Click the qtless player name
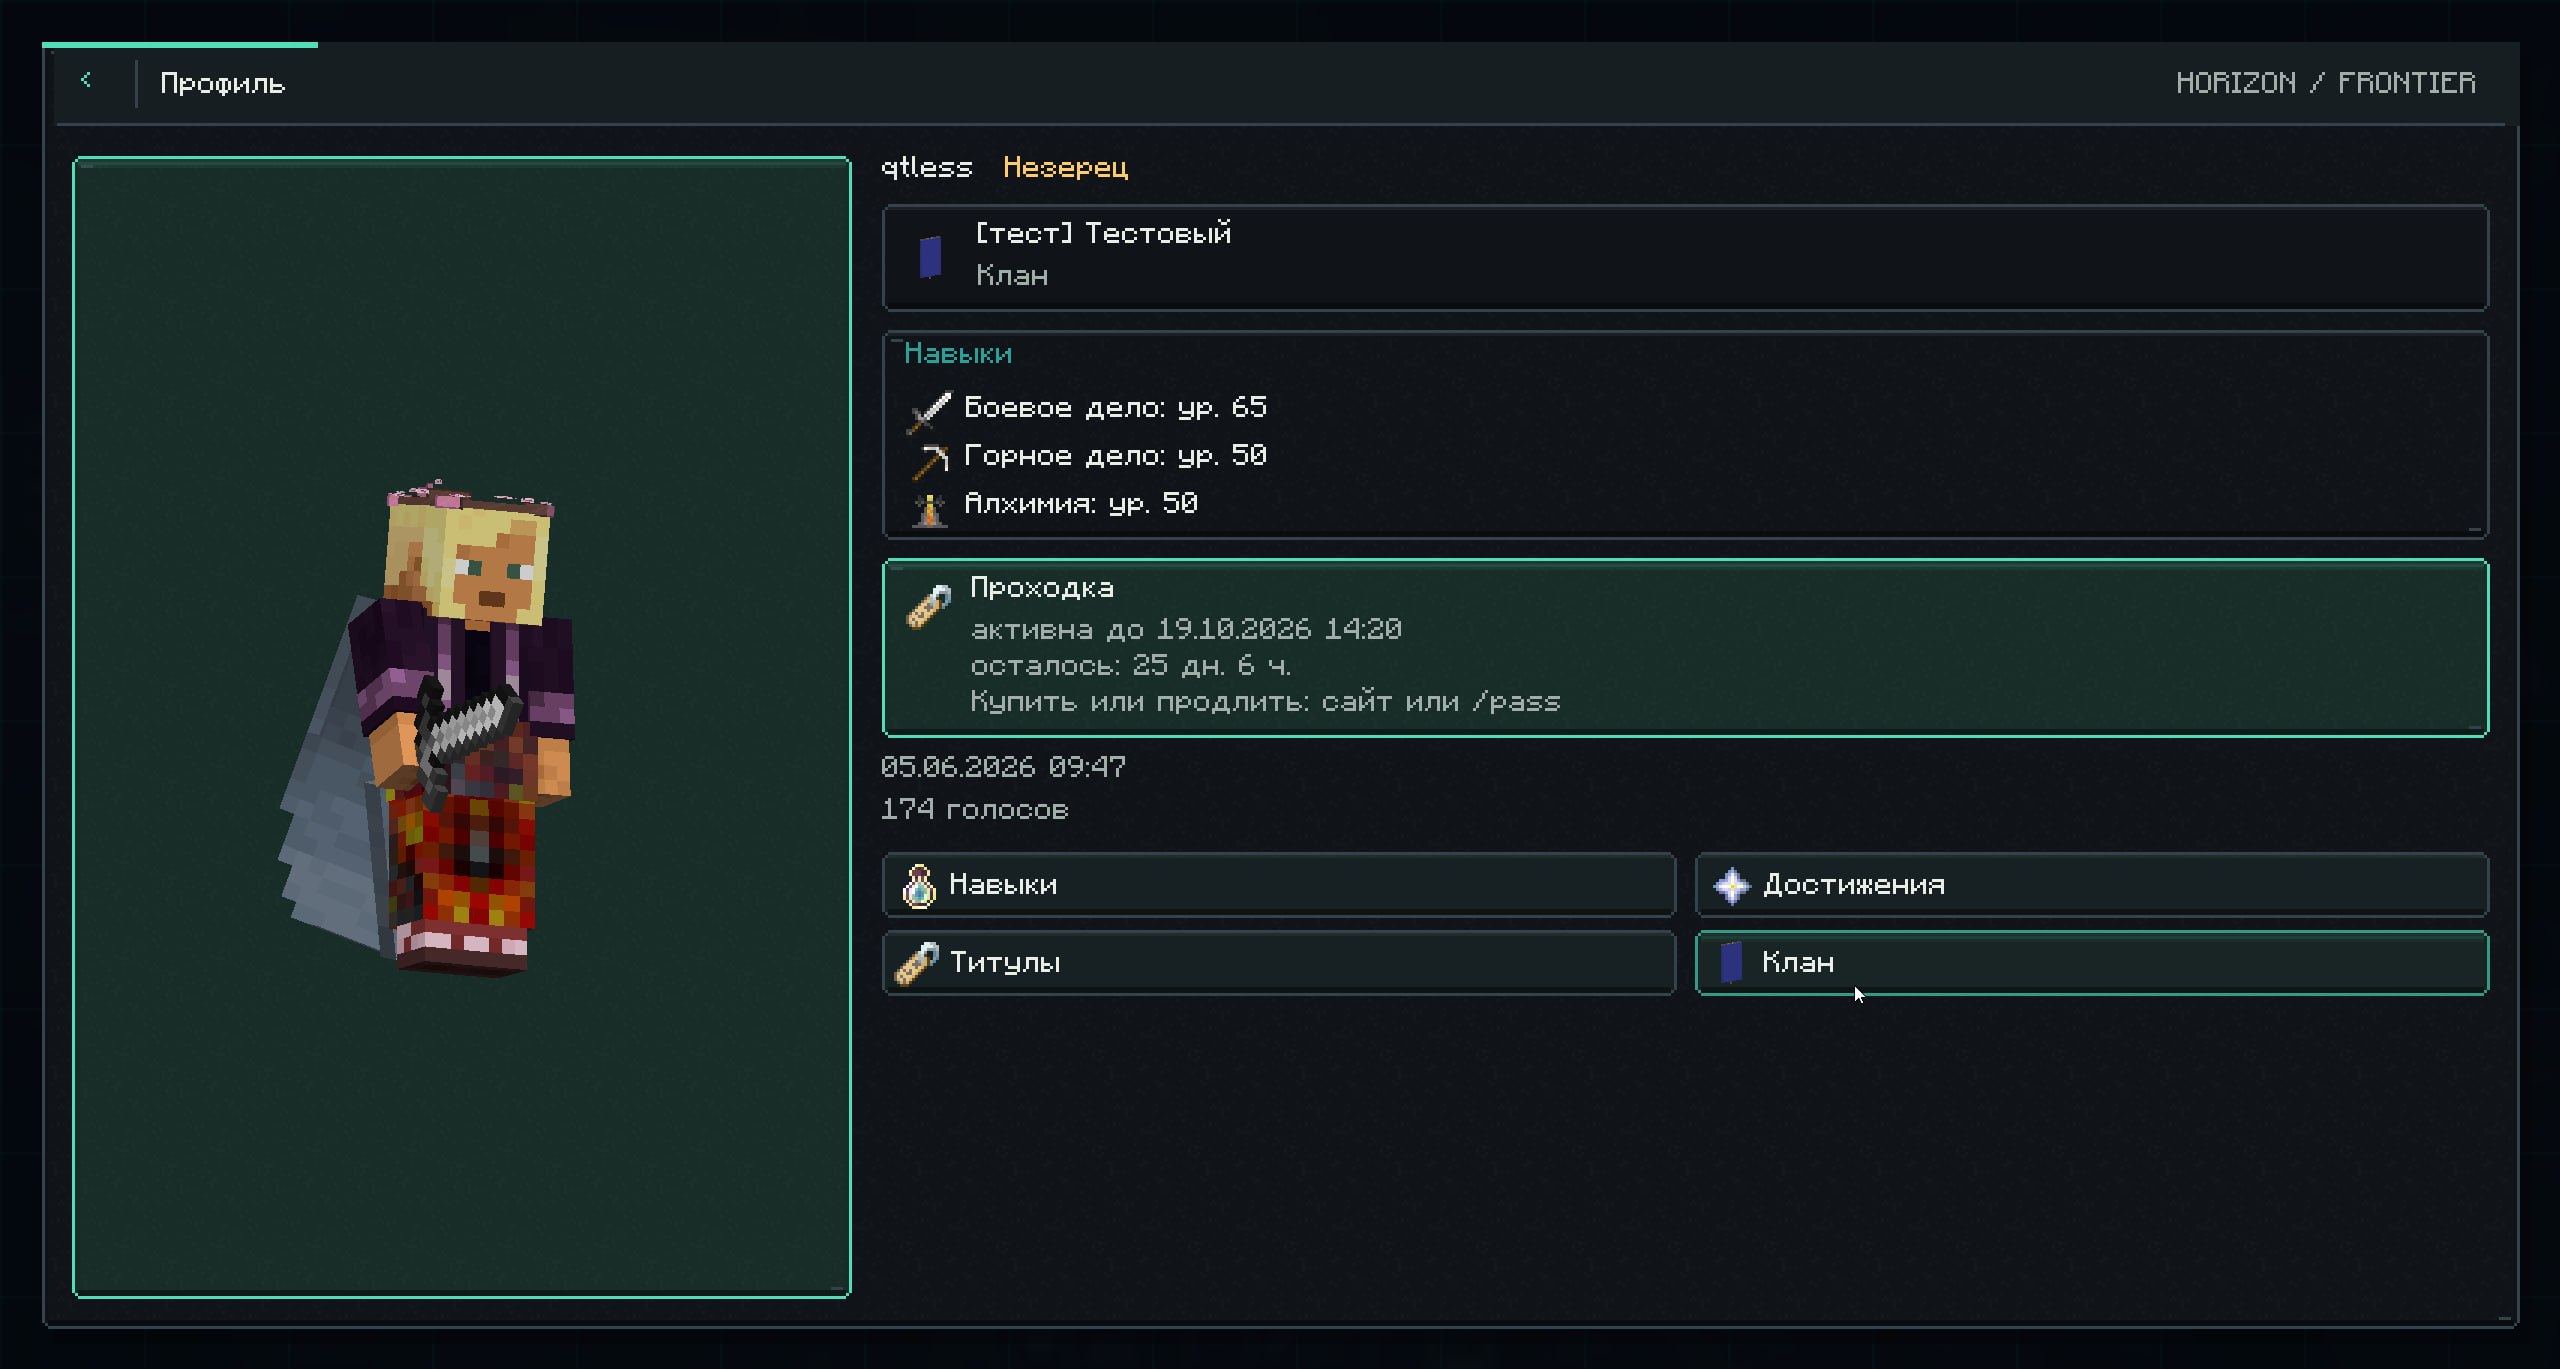Screen dimensions: 2560x1369 pyautogui.click(x=926, y=168)
